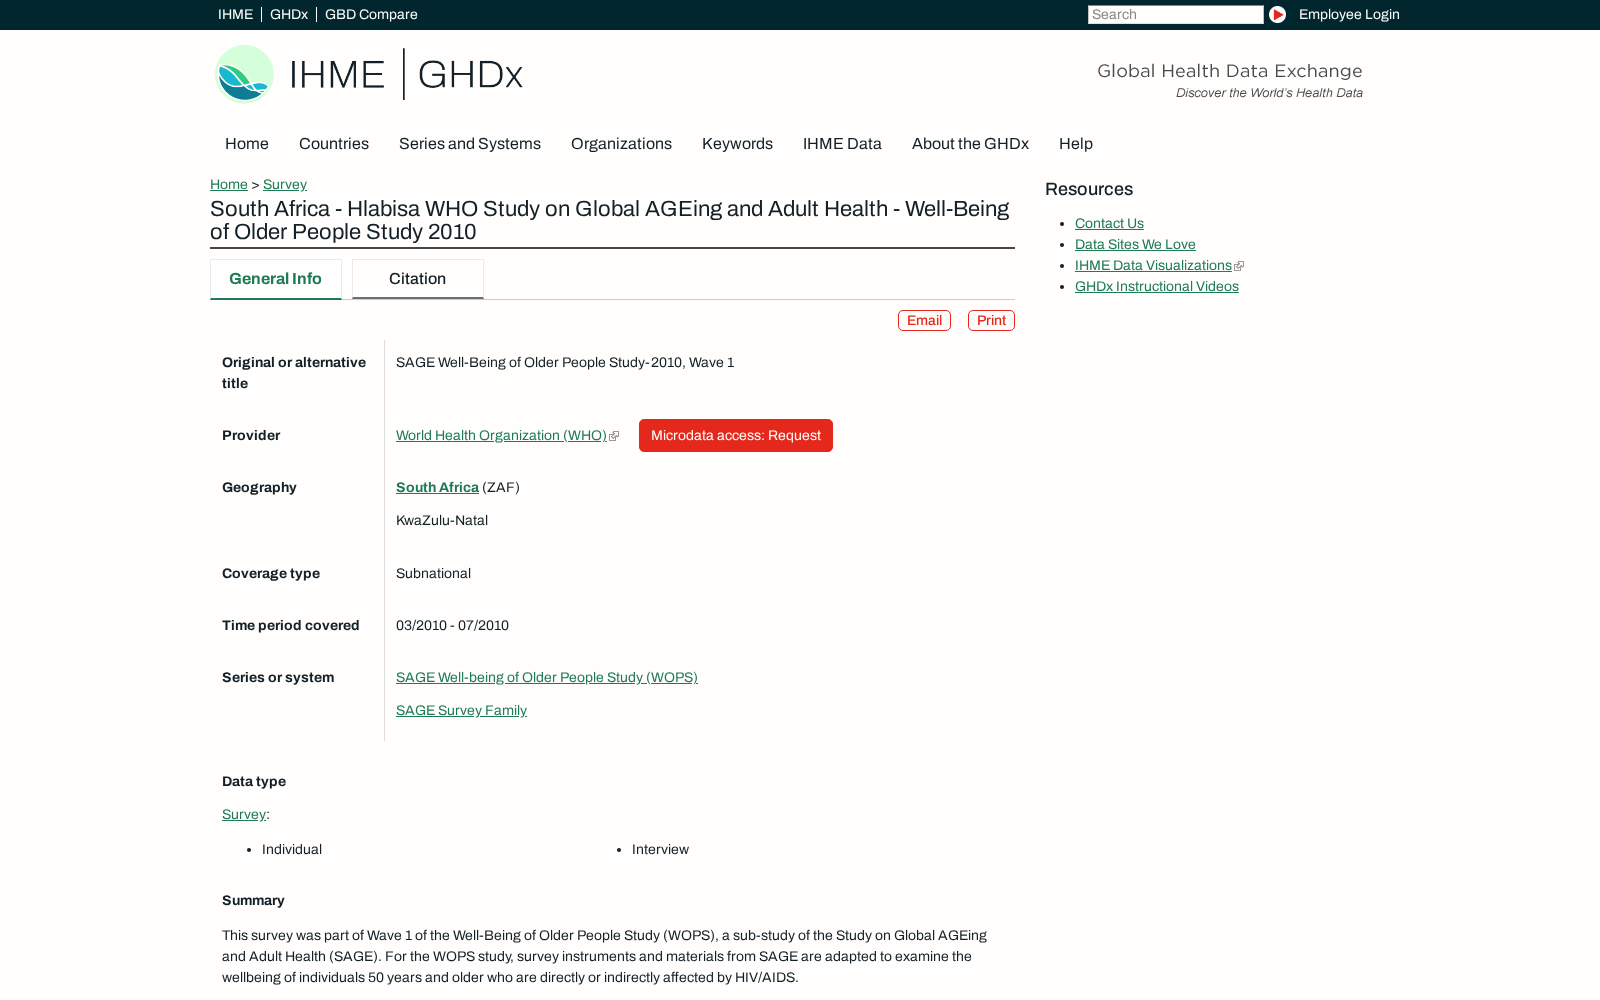
Task: Click into the Search input field
Action: [x=1175, y=14]
